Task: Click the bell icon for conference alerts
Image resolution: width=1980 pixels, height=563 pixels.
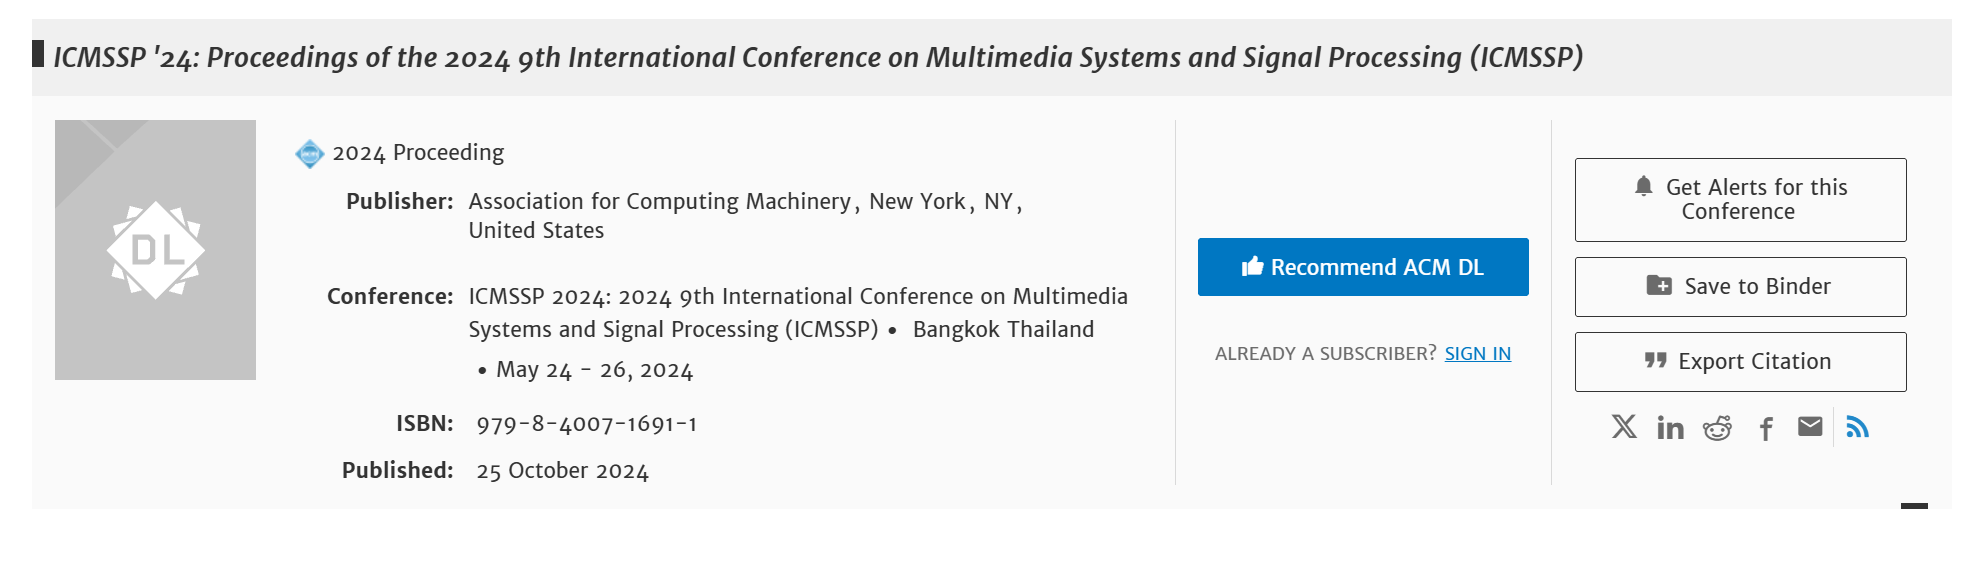Action: tap(1643, 186)
